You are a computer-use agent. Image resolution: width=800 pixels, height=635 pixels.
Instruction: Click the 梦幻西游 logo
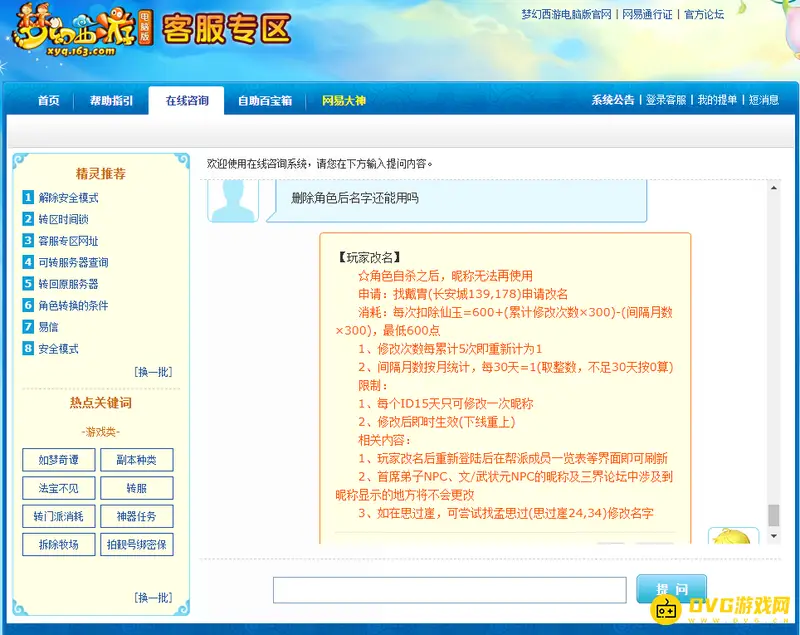[82, 29]
